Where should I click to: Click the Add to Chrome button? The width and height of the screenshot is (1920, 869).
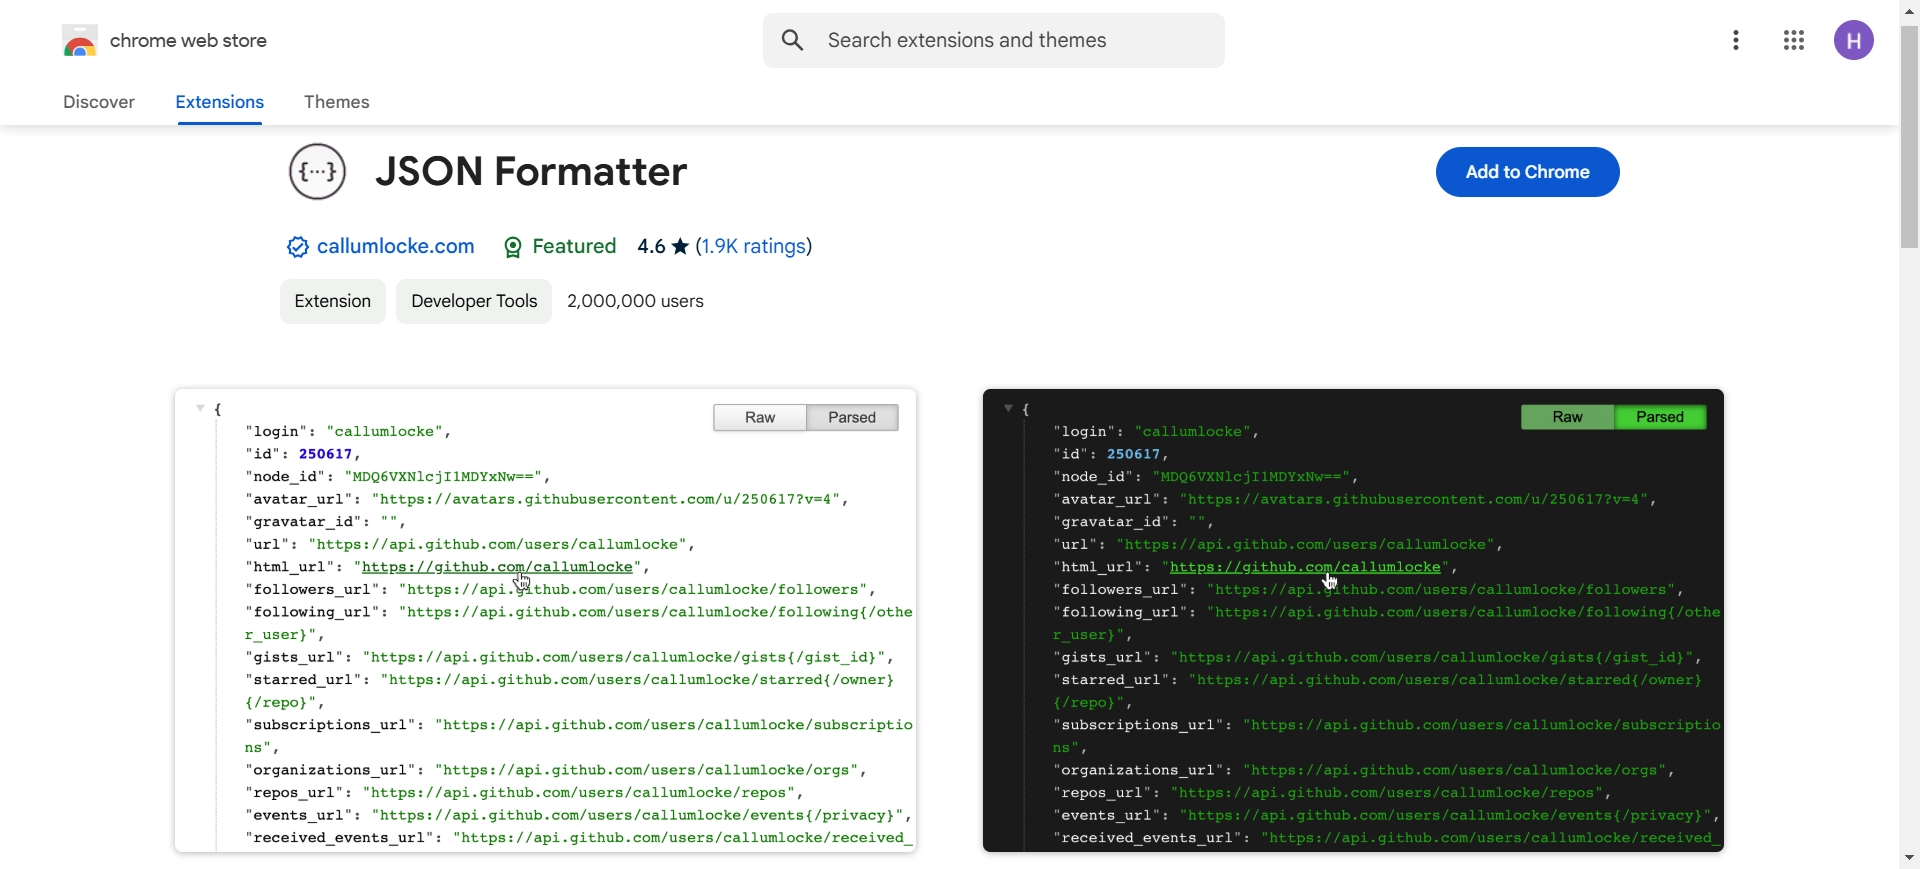pos(1528,172)
